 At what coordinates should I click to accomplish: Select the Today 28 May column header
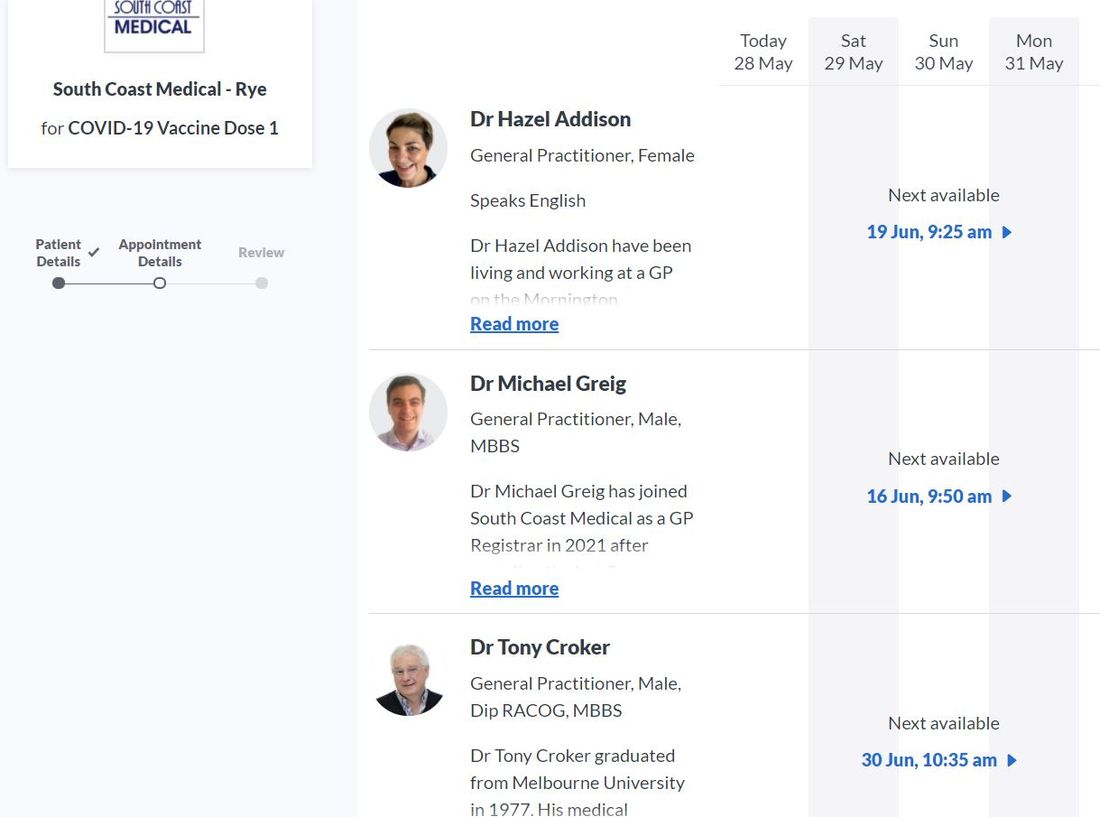(x=763, y=52)
